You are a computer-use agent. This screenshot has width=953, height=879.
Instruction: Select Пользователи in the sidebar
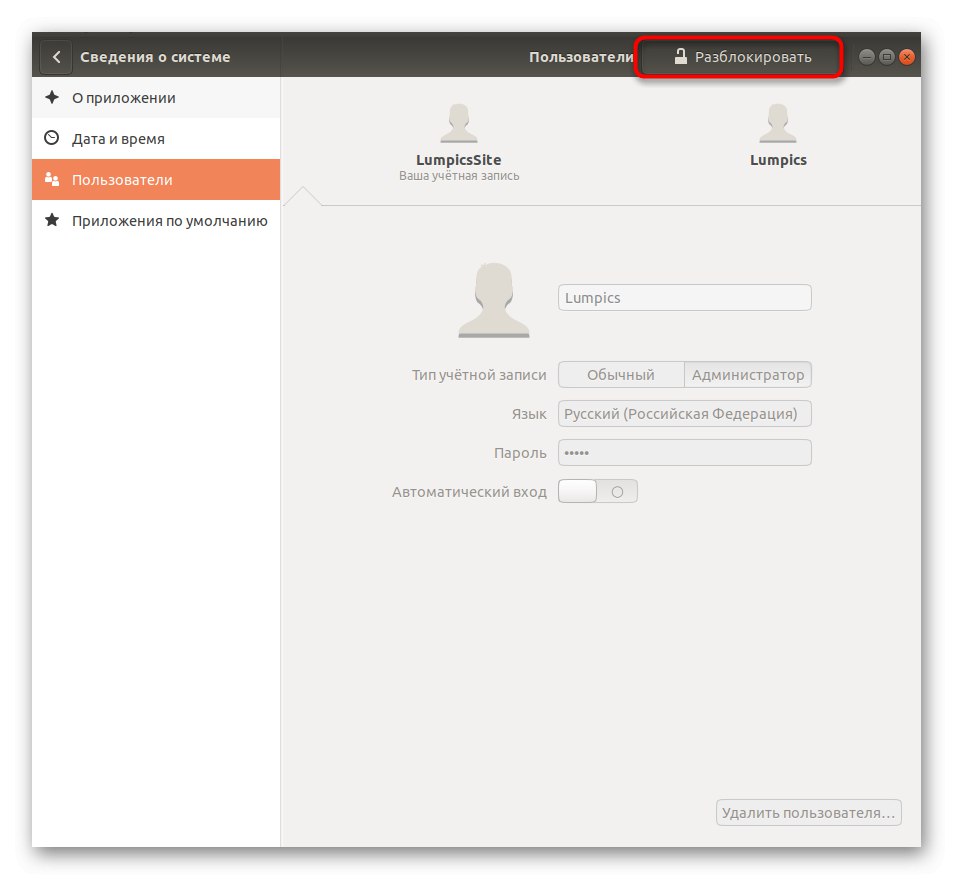coord(156,180)
